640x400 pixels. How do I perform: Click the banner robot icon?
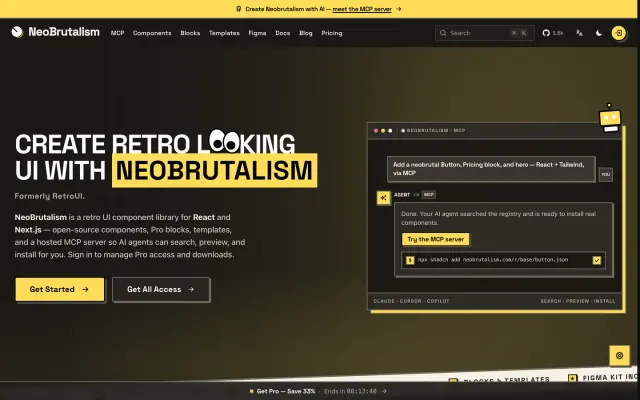click(239, 9)
